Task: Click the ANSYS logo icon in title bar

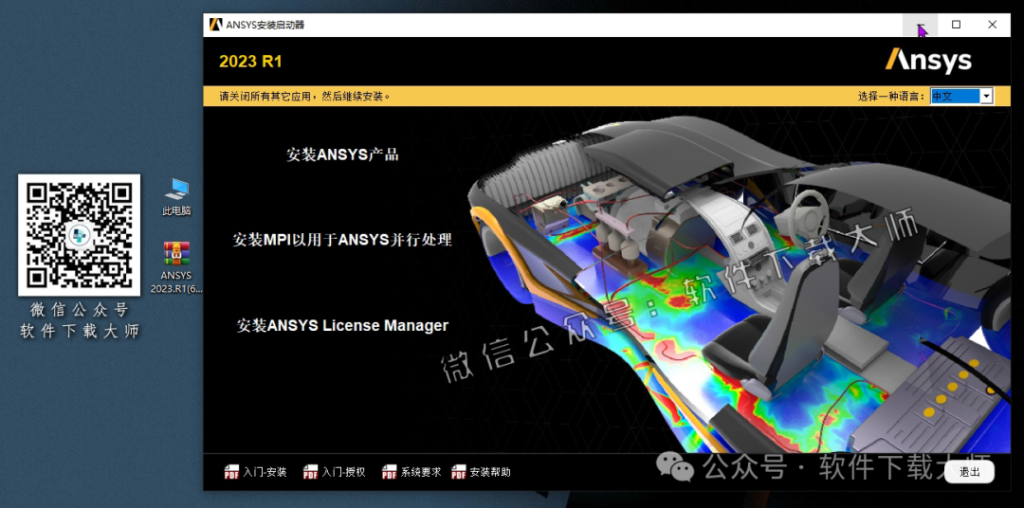Action: click(x=216, y=25)
